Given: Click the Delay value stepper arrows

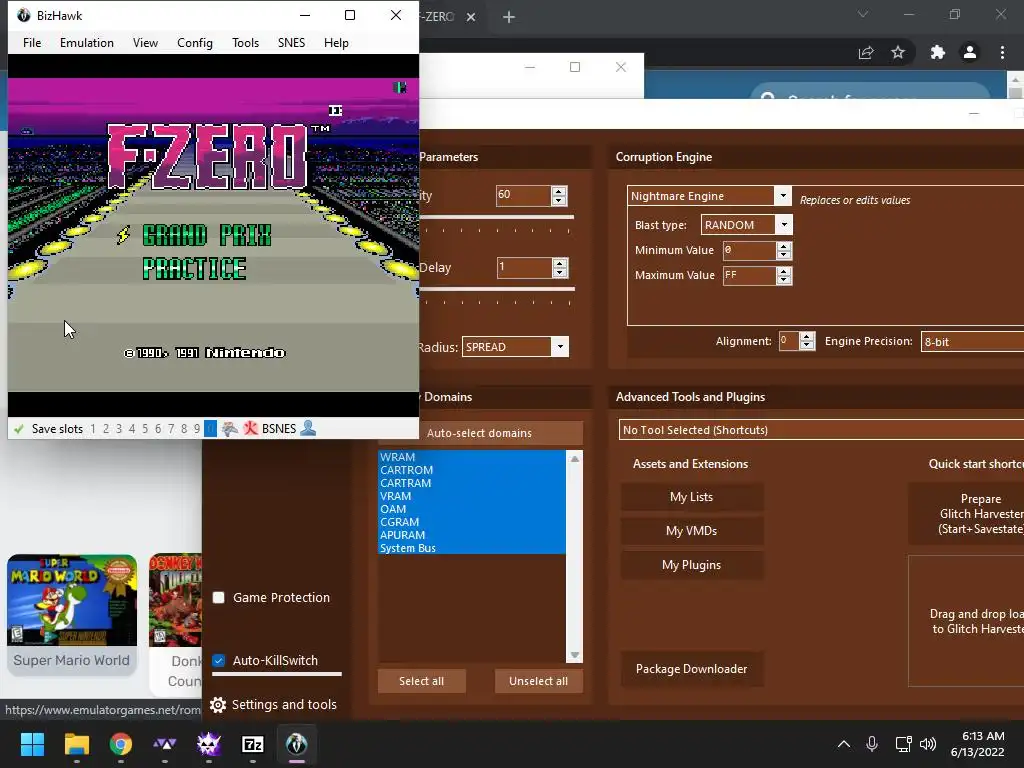Looking at the screenshot, I should (x=560, y=267).
